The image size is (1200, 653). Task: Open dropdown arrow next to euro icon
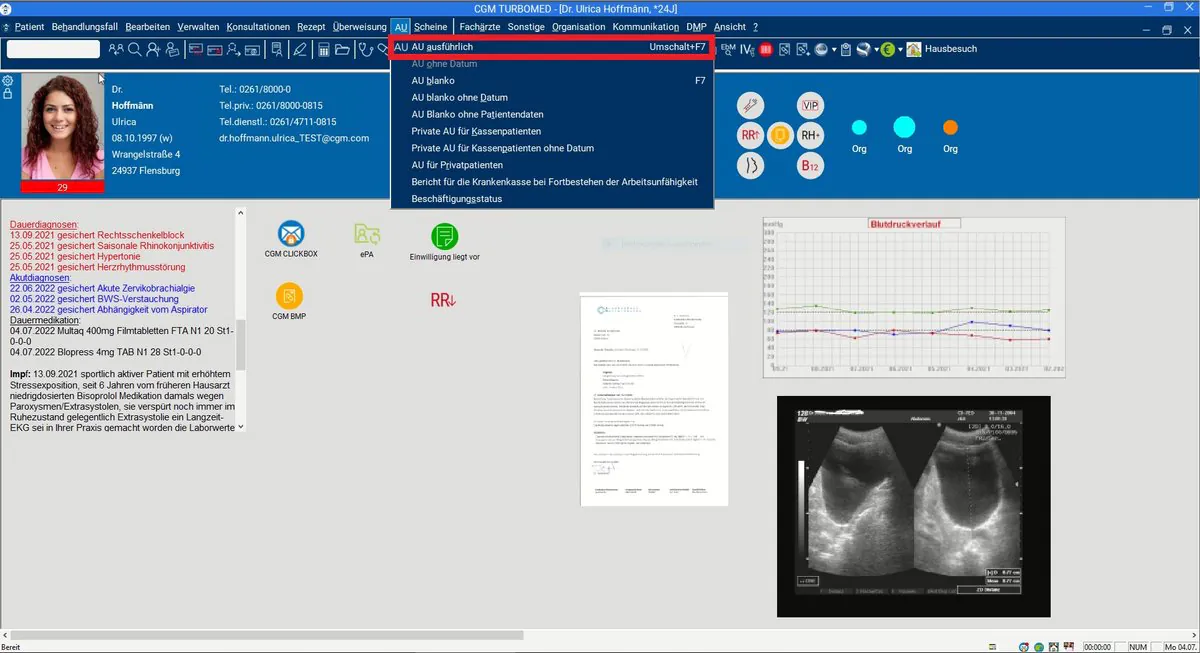pos(900,49)
